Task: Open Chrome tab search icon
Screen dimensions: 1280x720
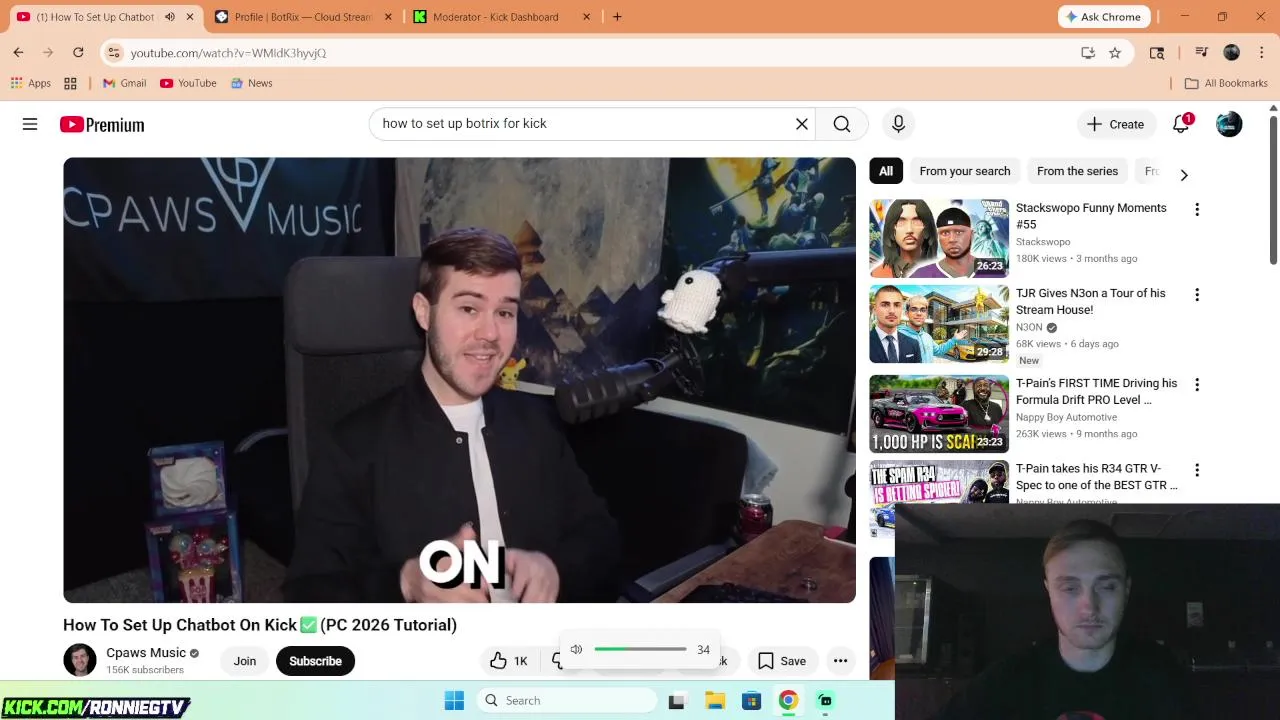Action: (1157, 53)
